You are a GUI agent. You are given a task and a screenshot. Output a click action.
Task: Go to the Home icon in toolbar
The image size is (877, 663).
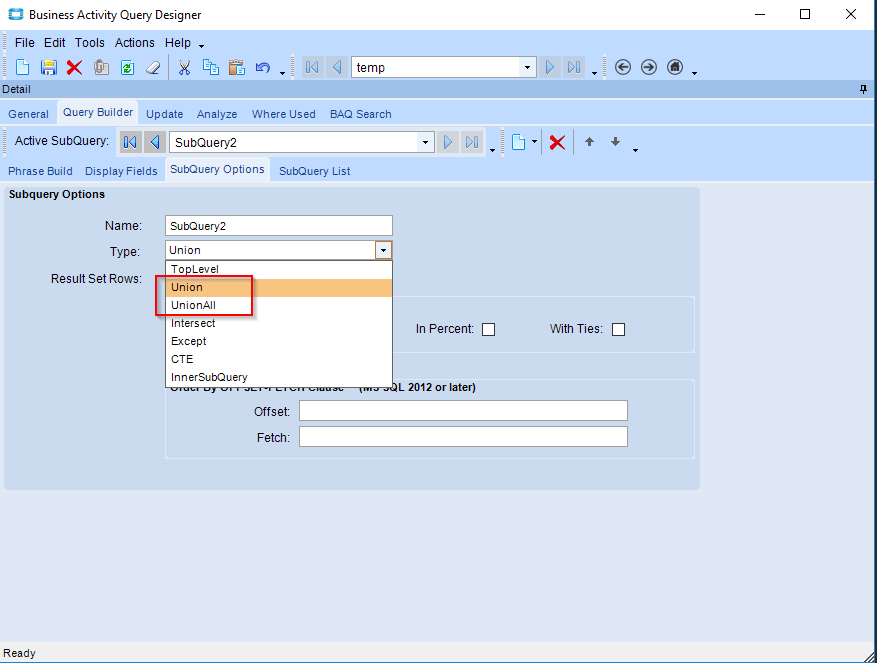click(x=675, y=68)
